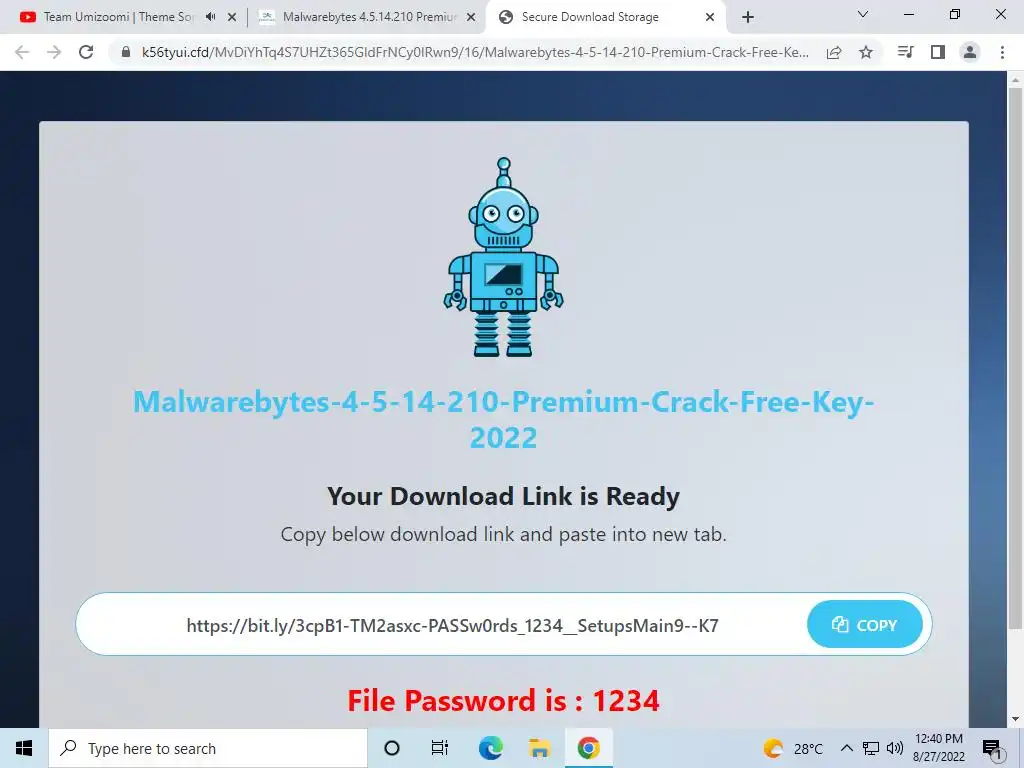Toggle the side panel icon

938,52
